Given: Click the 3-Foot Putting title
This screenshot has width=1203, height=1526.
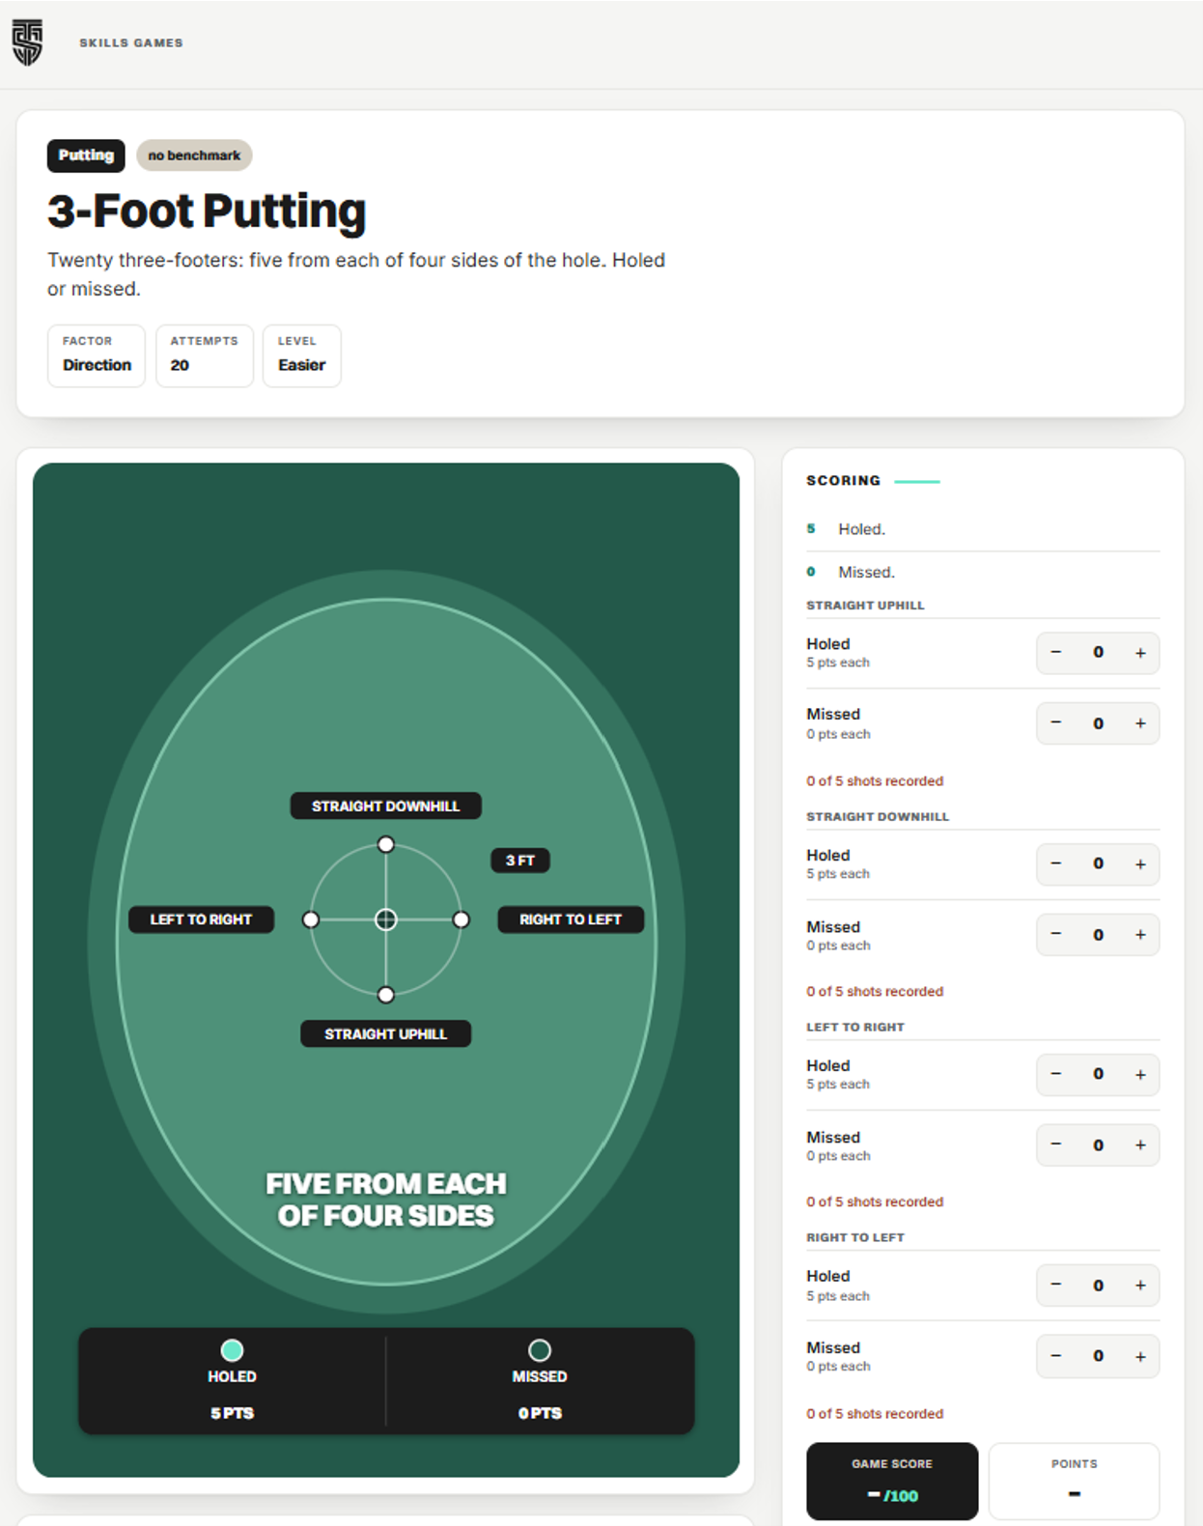Looking at the screenshot, I should pyautogui.click(x=207, y=211).
